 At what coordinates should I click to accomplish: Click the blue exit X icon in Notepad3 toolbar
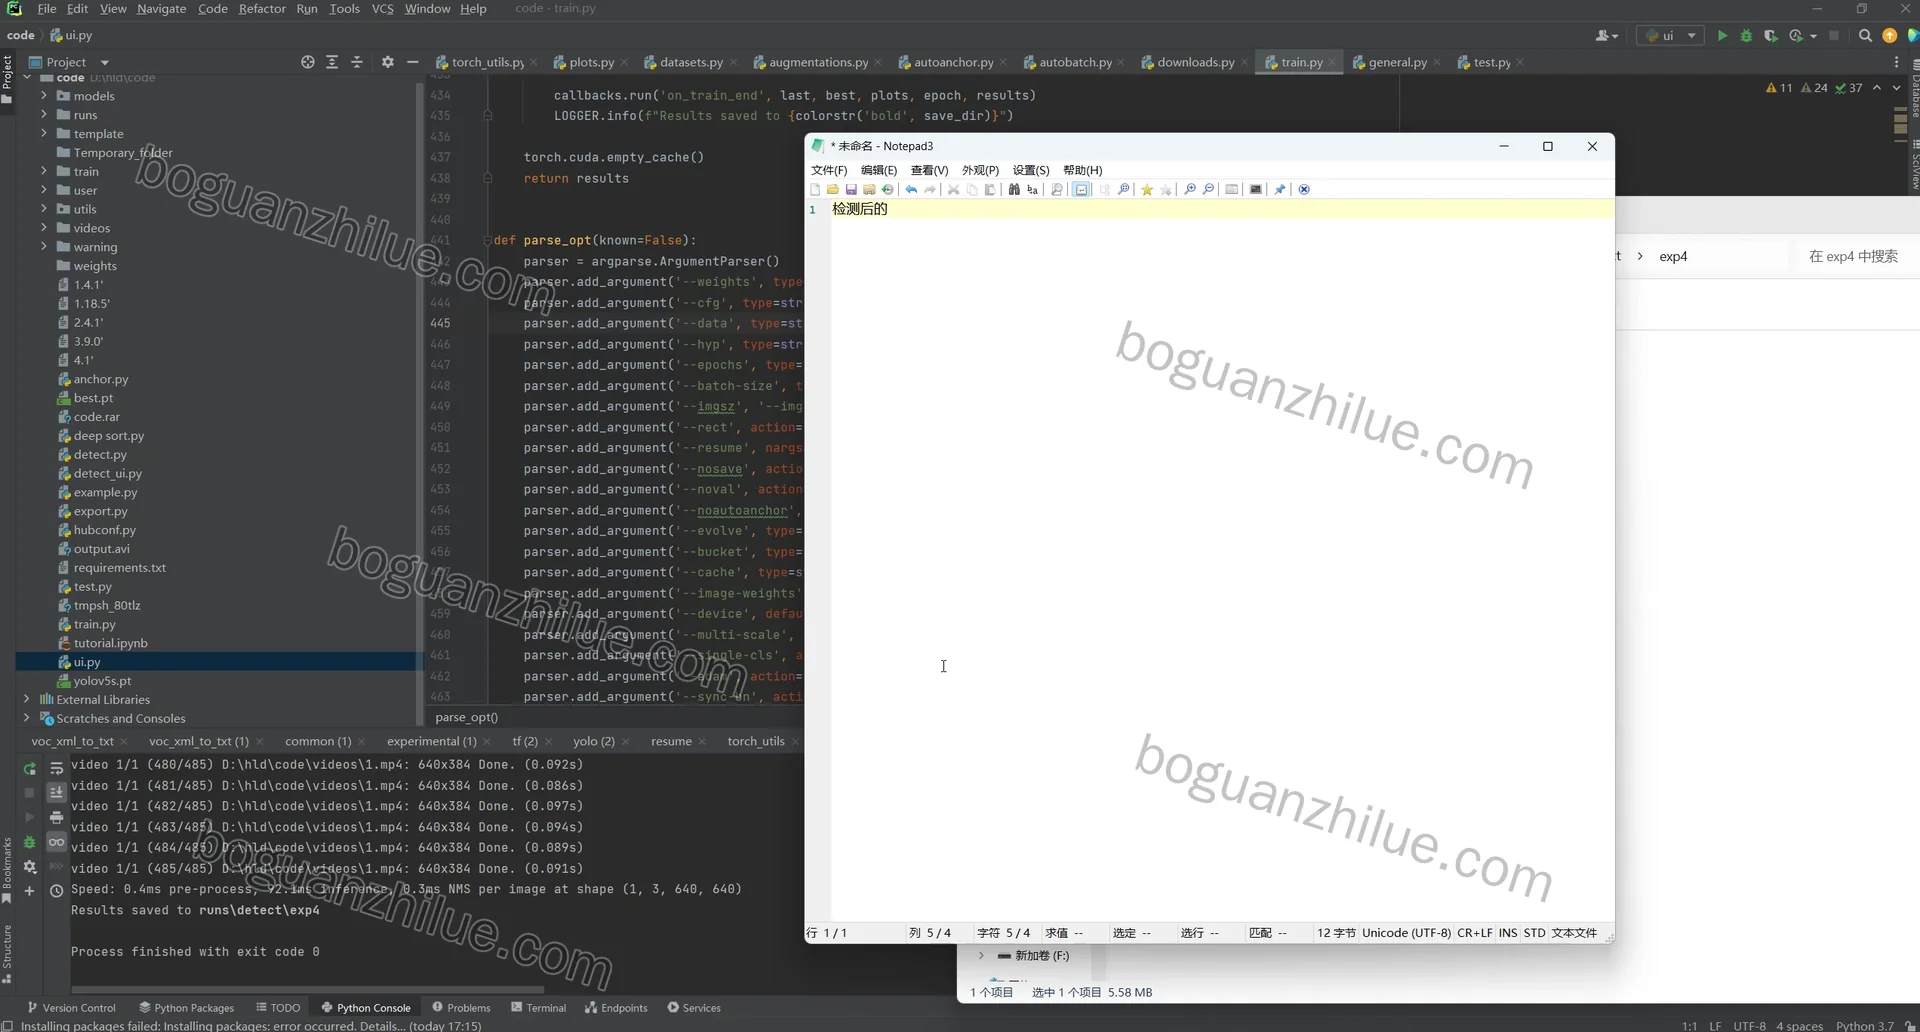click(1304, 189)
